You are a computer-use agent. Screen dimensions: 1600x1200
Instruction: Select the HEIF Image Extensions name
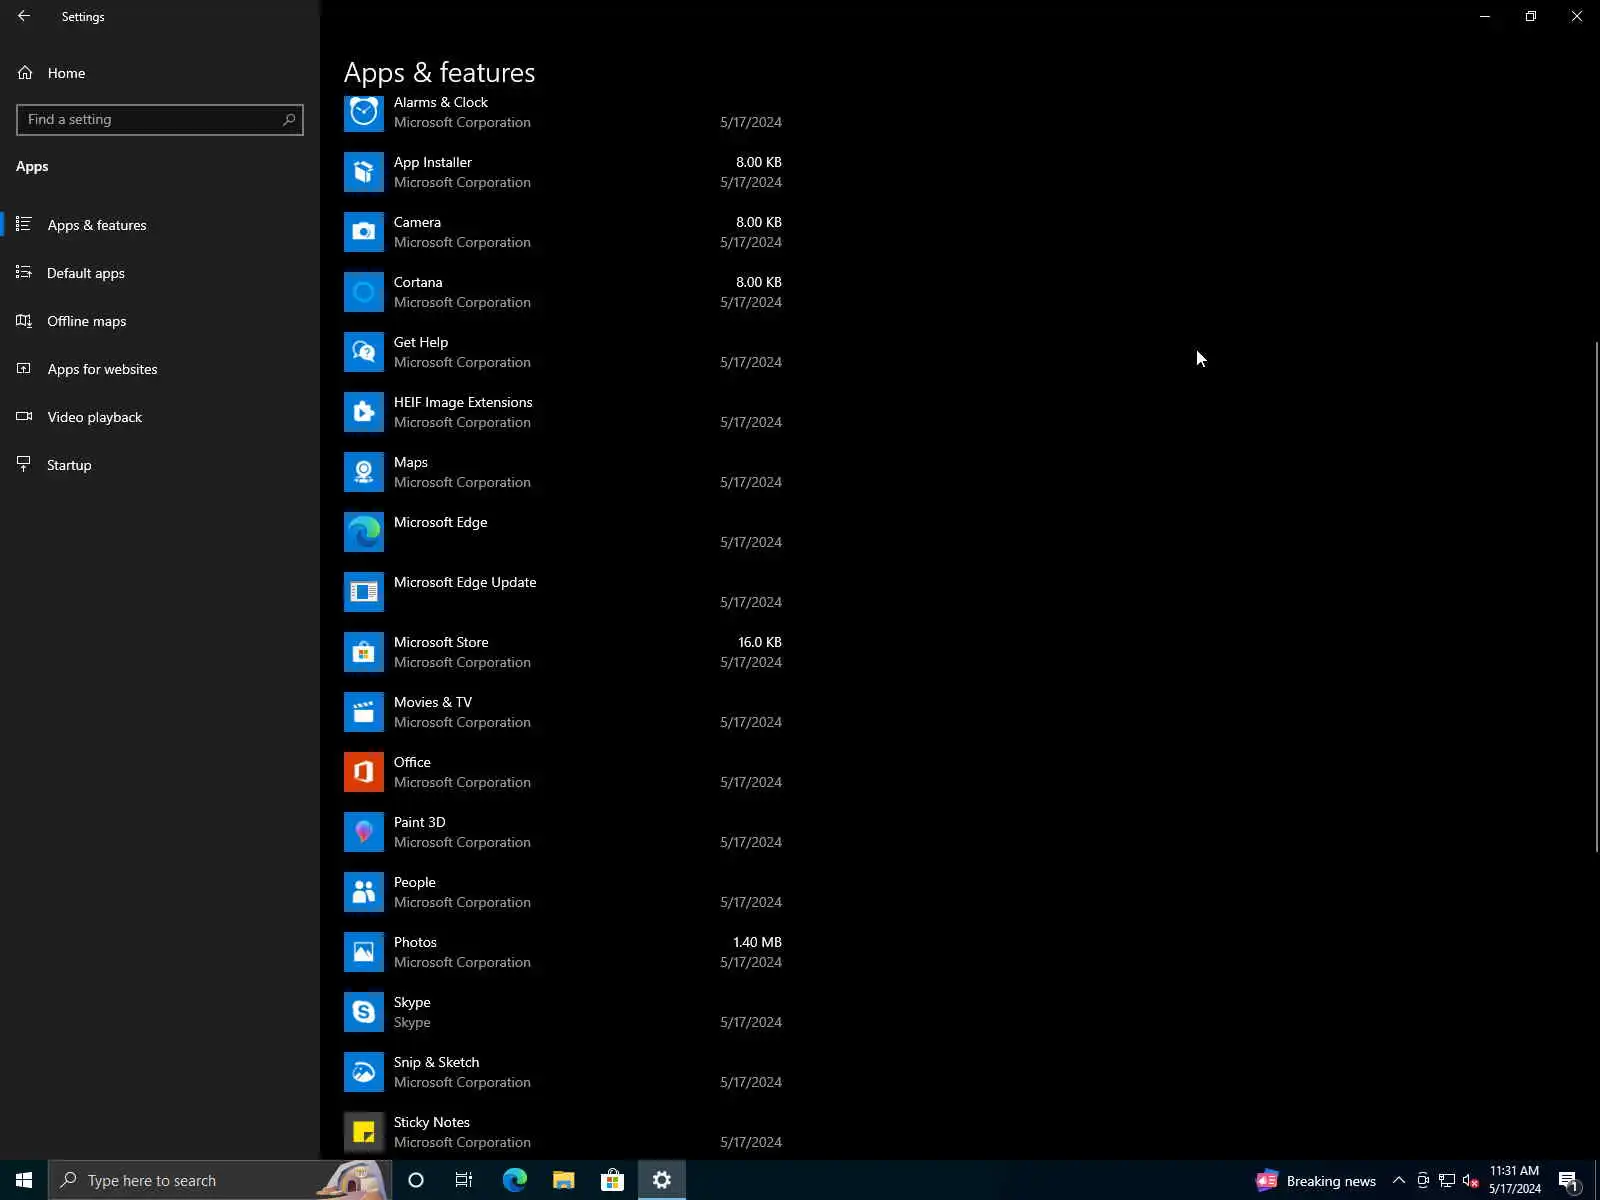[463, 402]
